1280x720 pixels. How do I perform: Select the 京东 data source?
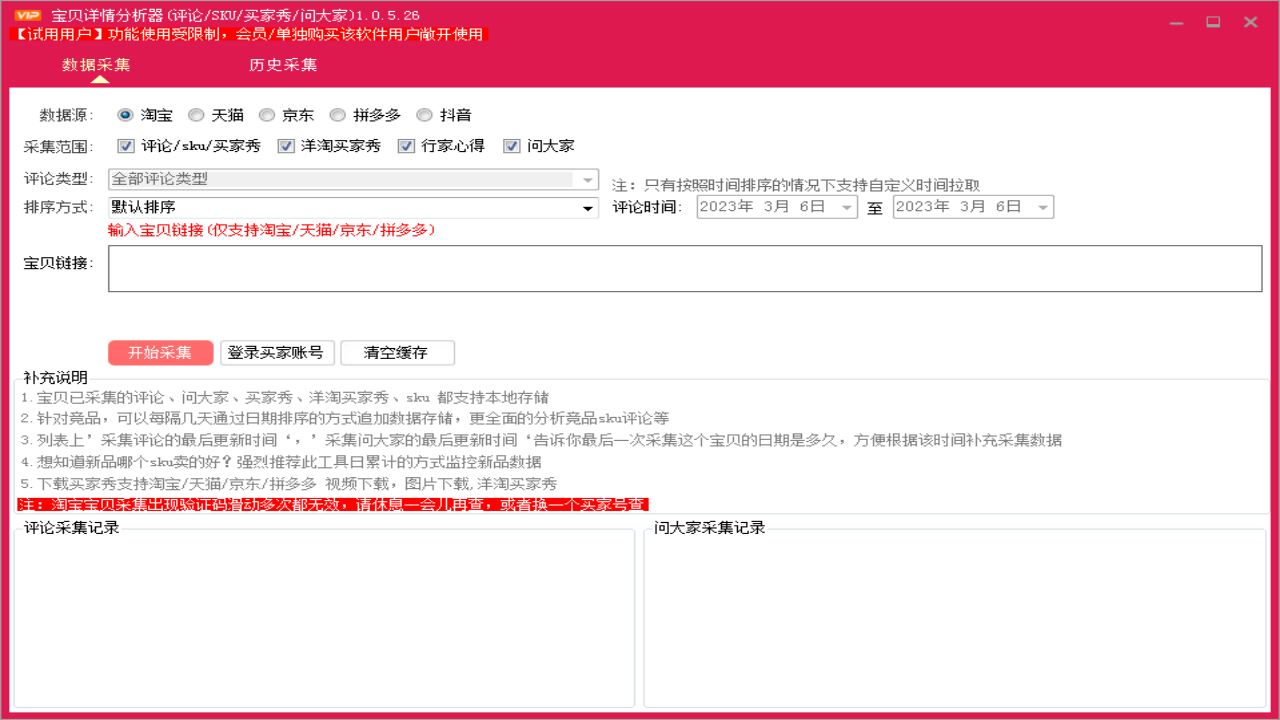[267, 115]
